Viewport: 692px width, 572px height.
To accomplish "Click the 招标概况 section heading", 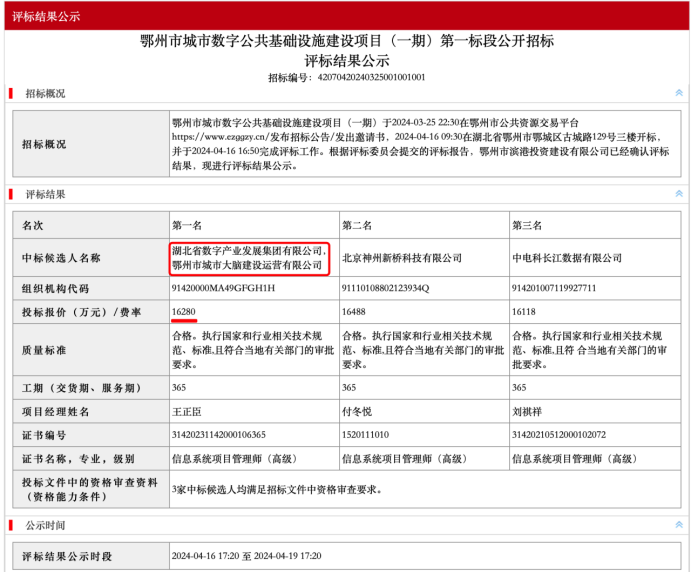I will click(x=45, y=93).
